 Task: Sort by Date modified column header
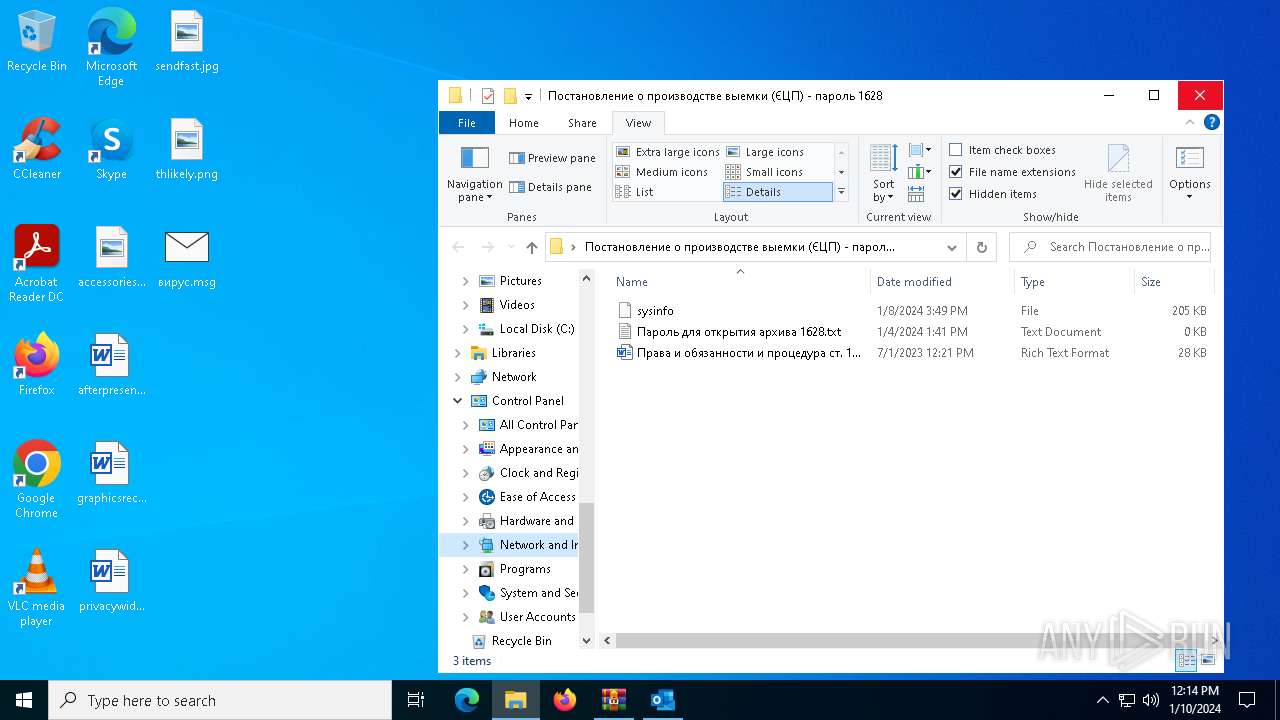coord(942,282)
